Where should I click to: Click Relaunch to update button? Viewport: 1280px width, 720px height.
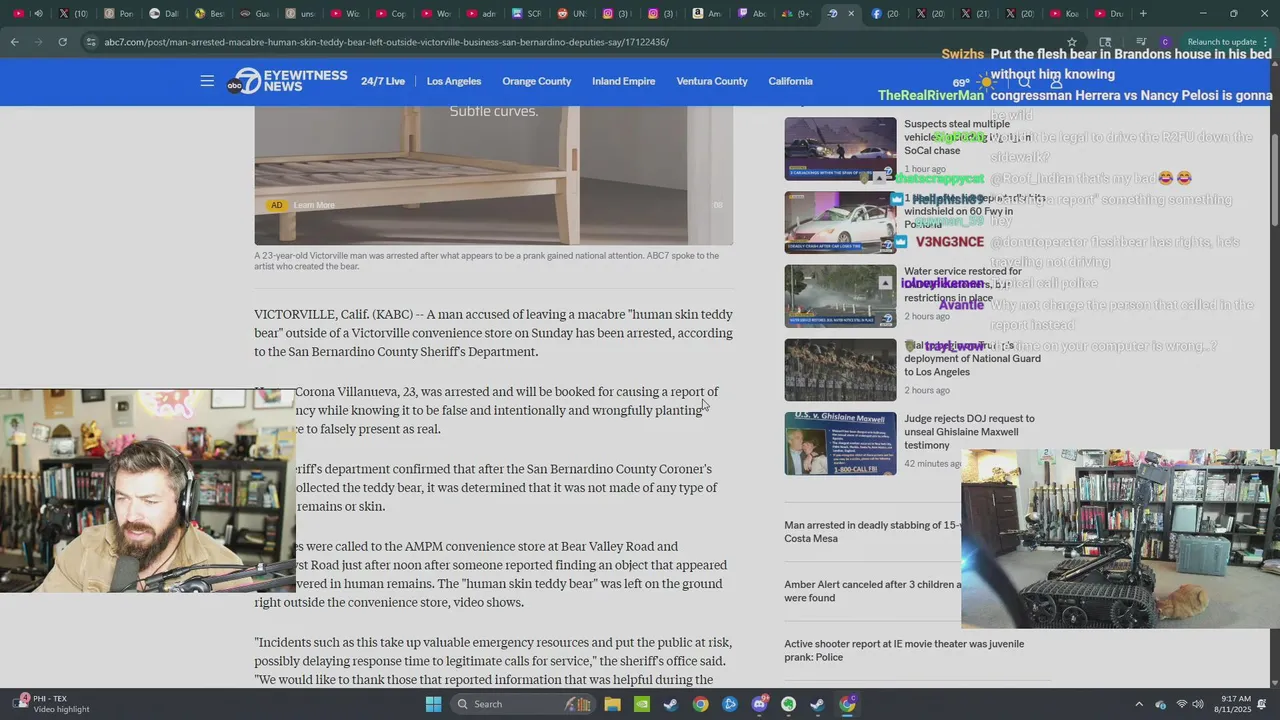point(1221,42)
